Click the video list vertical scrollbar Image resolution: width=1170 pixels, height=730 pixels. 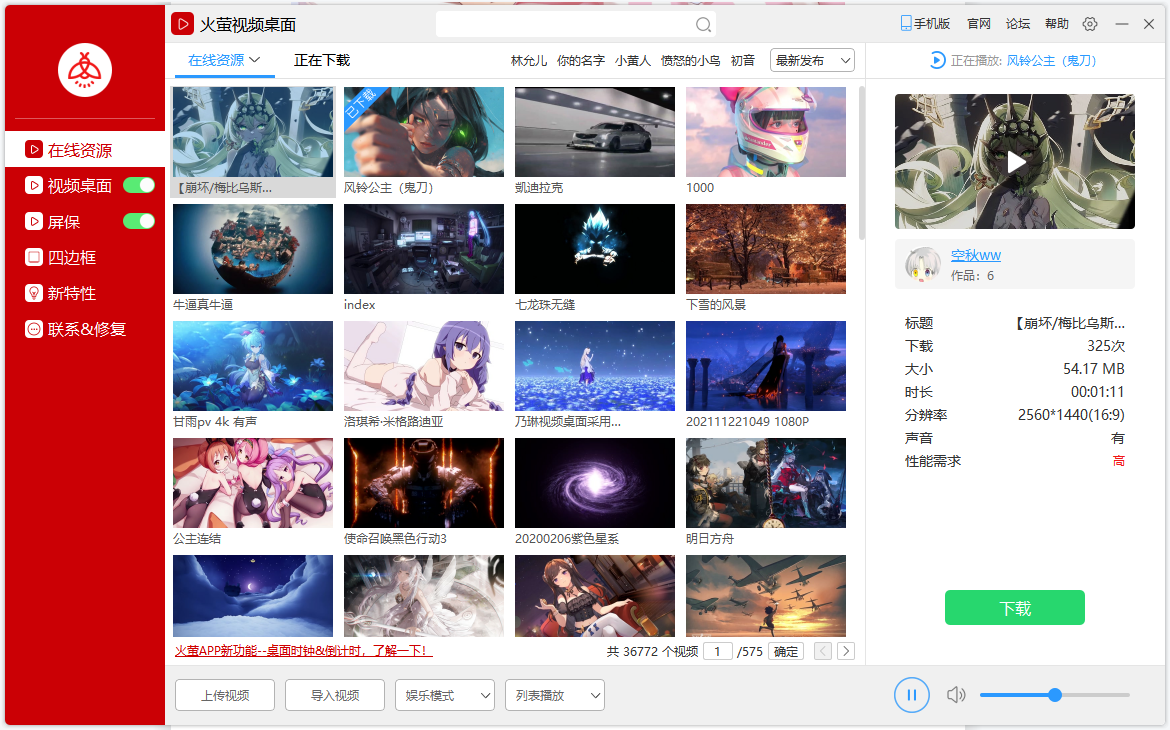[x=862, y=163]
